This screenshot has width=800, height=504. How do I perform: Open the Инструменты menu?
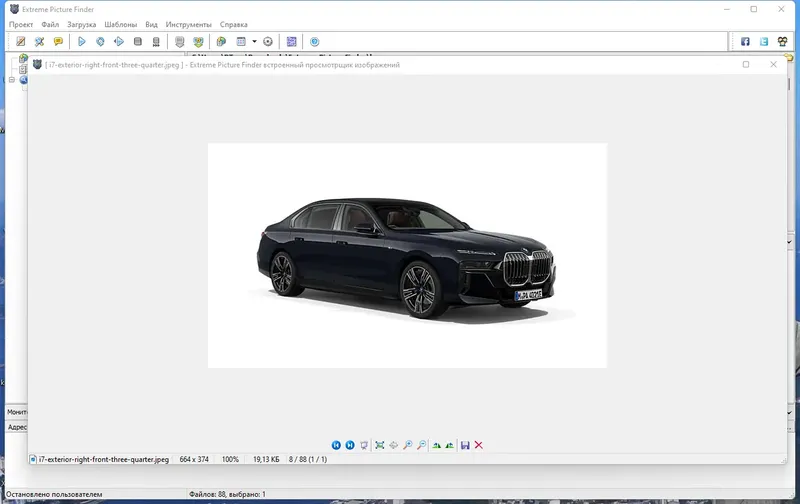(x=188, y=24)
